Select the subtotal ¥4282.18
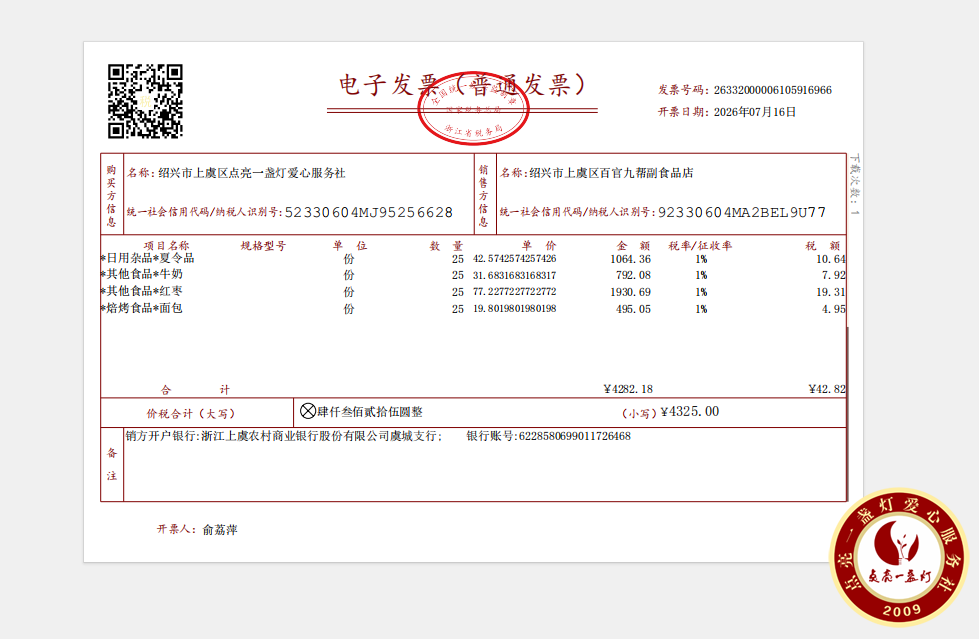 pos(628,389)
